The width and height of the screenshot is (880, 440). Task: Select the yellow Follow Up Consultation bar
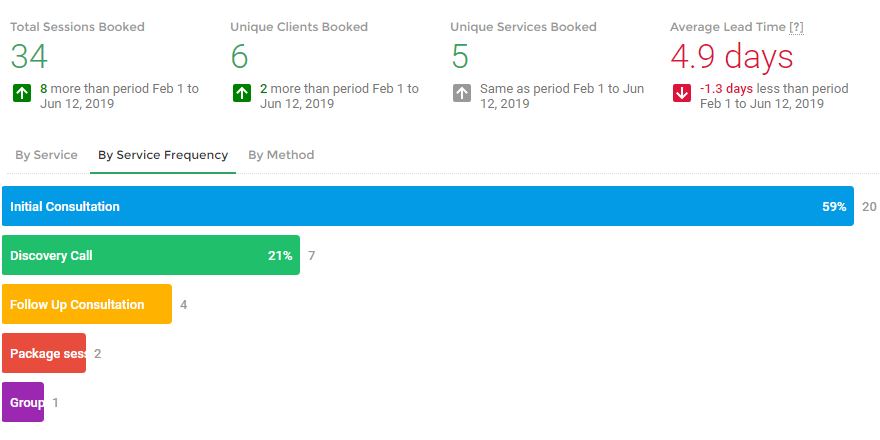[x=86, y=304]
